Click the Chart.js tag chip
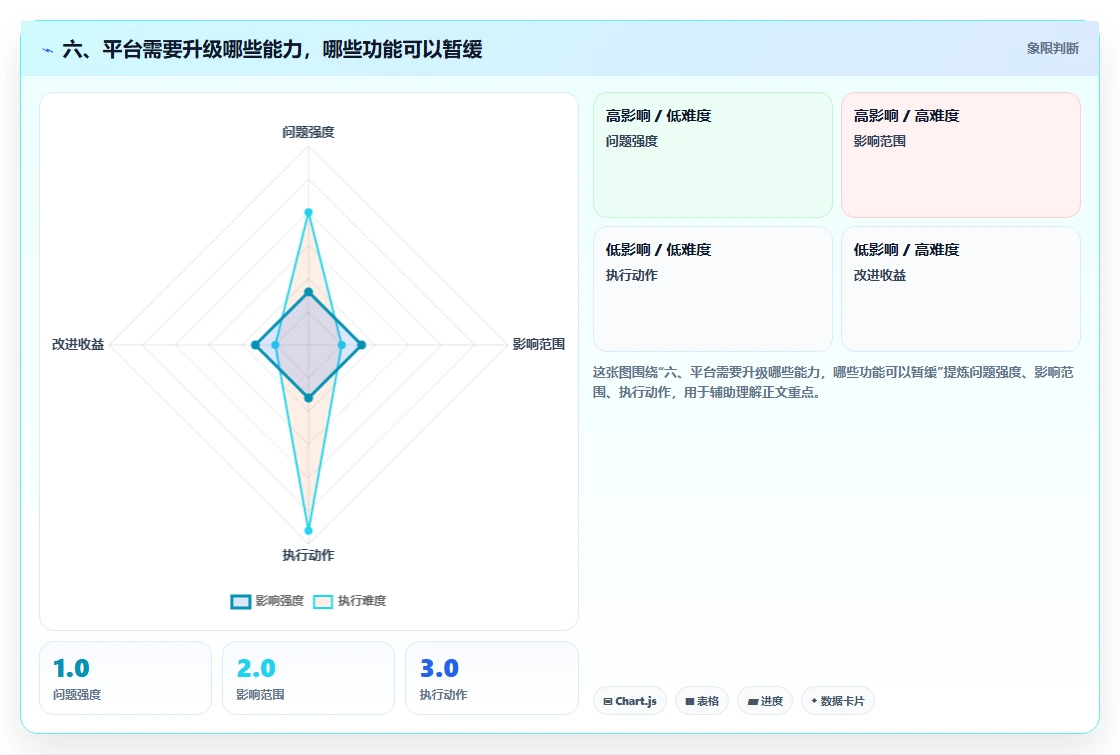This screenshot has width=1120, height=755. tap(630, 701)
